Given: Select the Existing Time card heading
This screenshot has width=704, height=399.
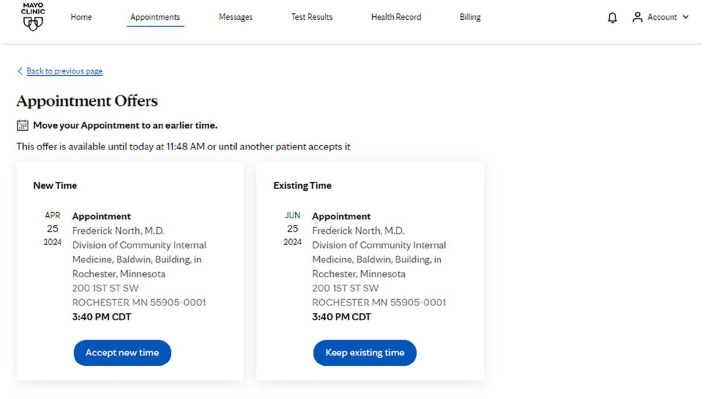Looking at the screenshot, I should (x=302, y=185).
